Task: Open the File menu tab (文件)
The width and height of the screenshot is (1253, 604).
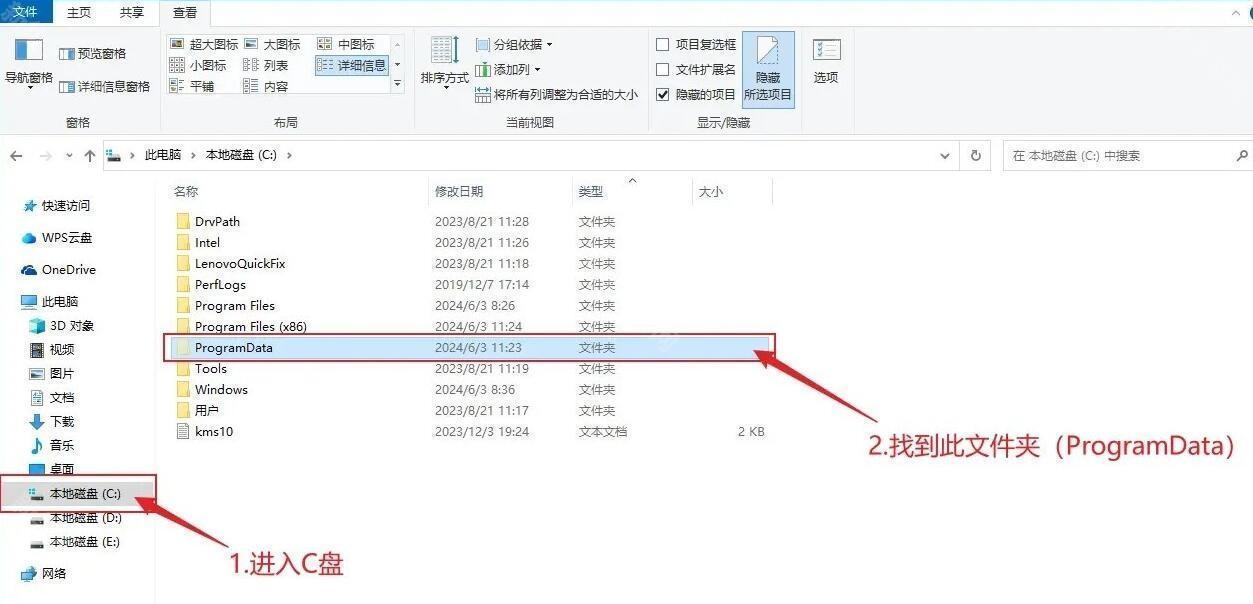Action: pyautogui.click(x=25, y=12)
